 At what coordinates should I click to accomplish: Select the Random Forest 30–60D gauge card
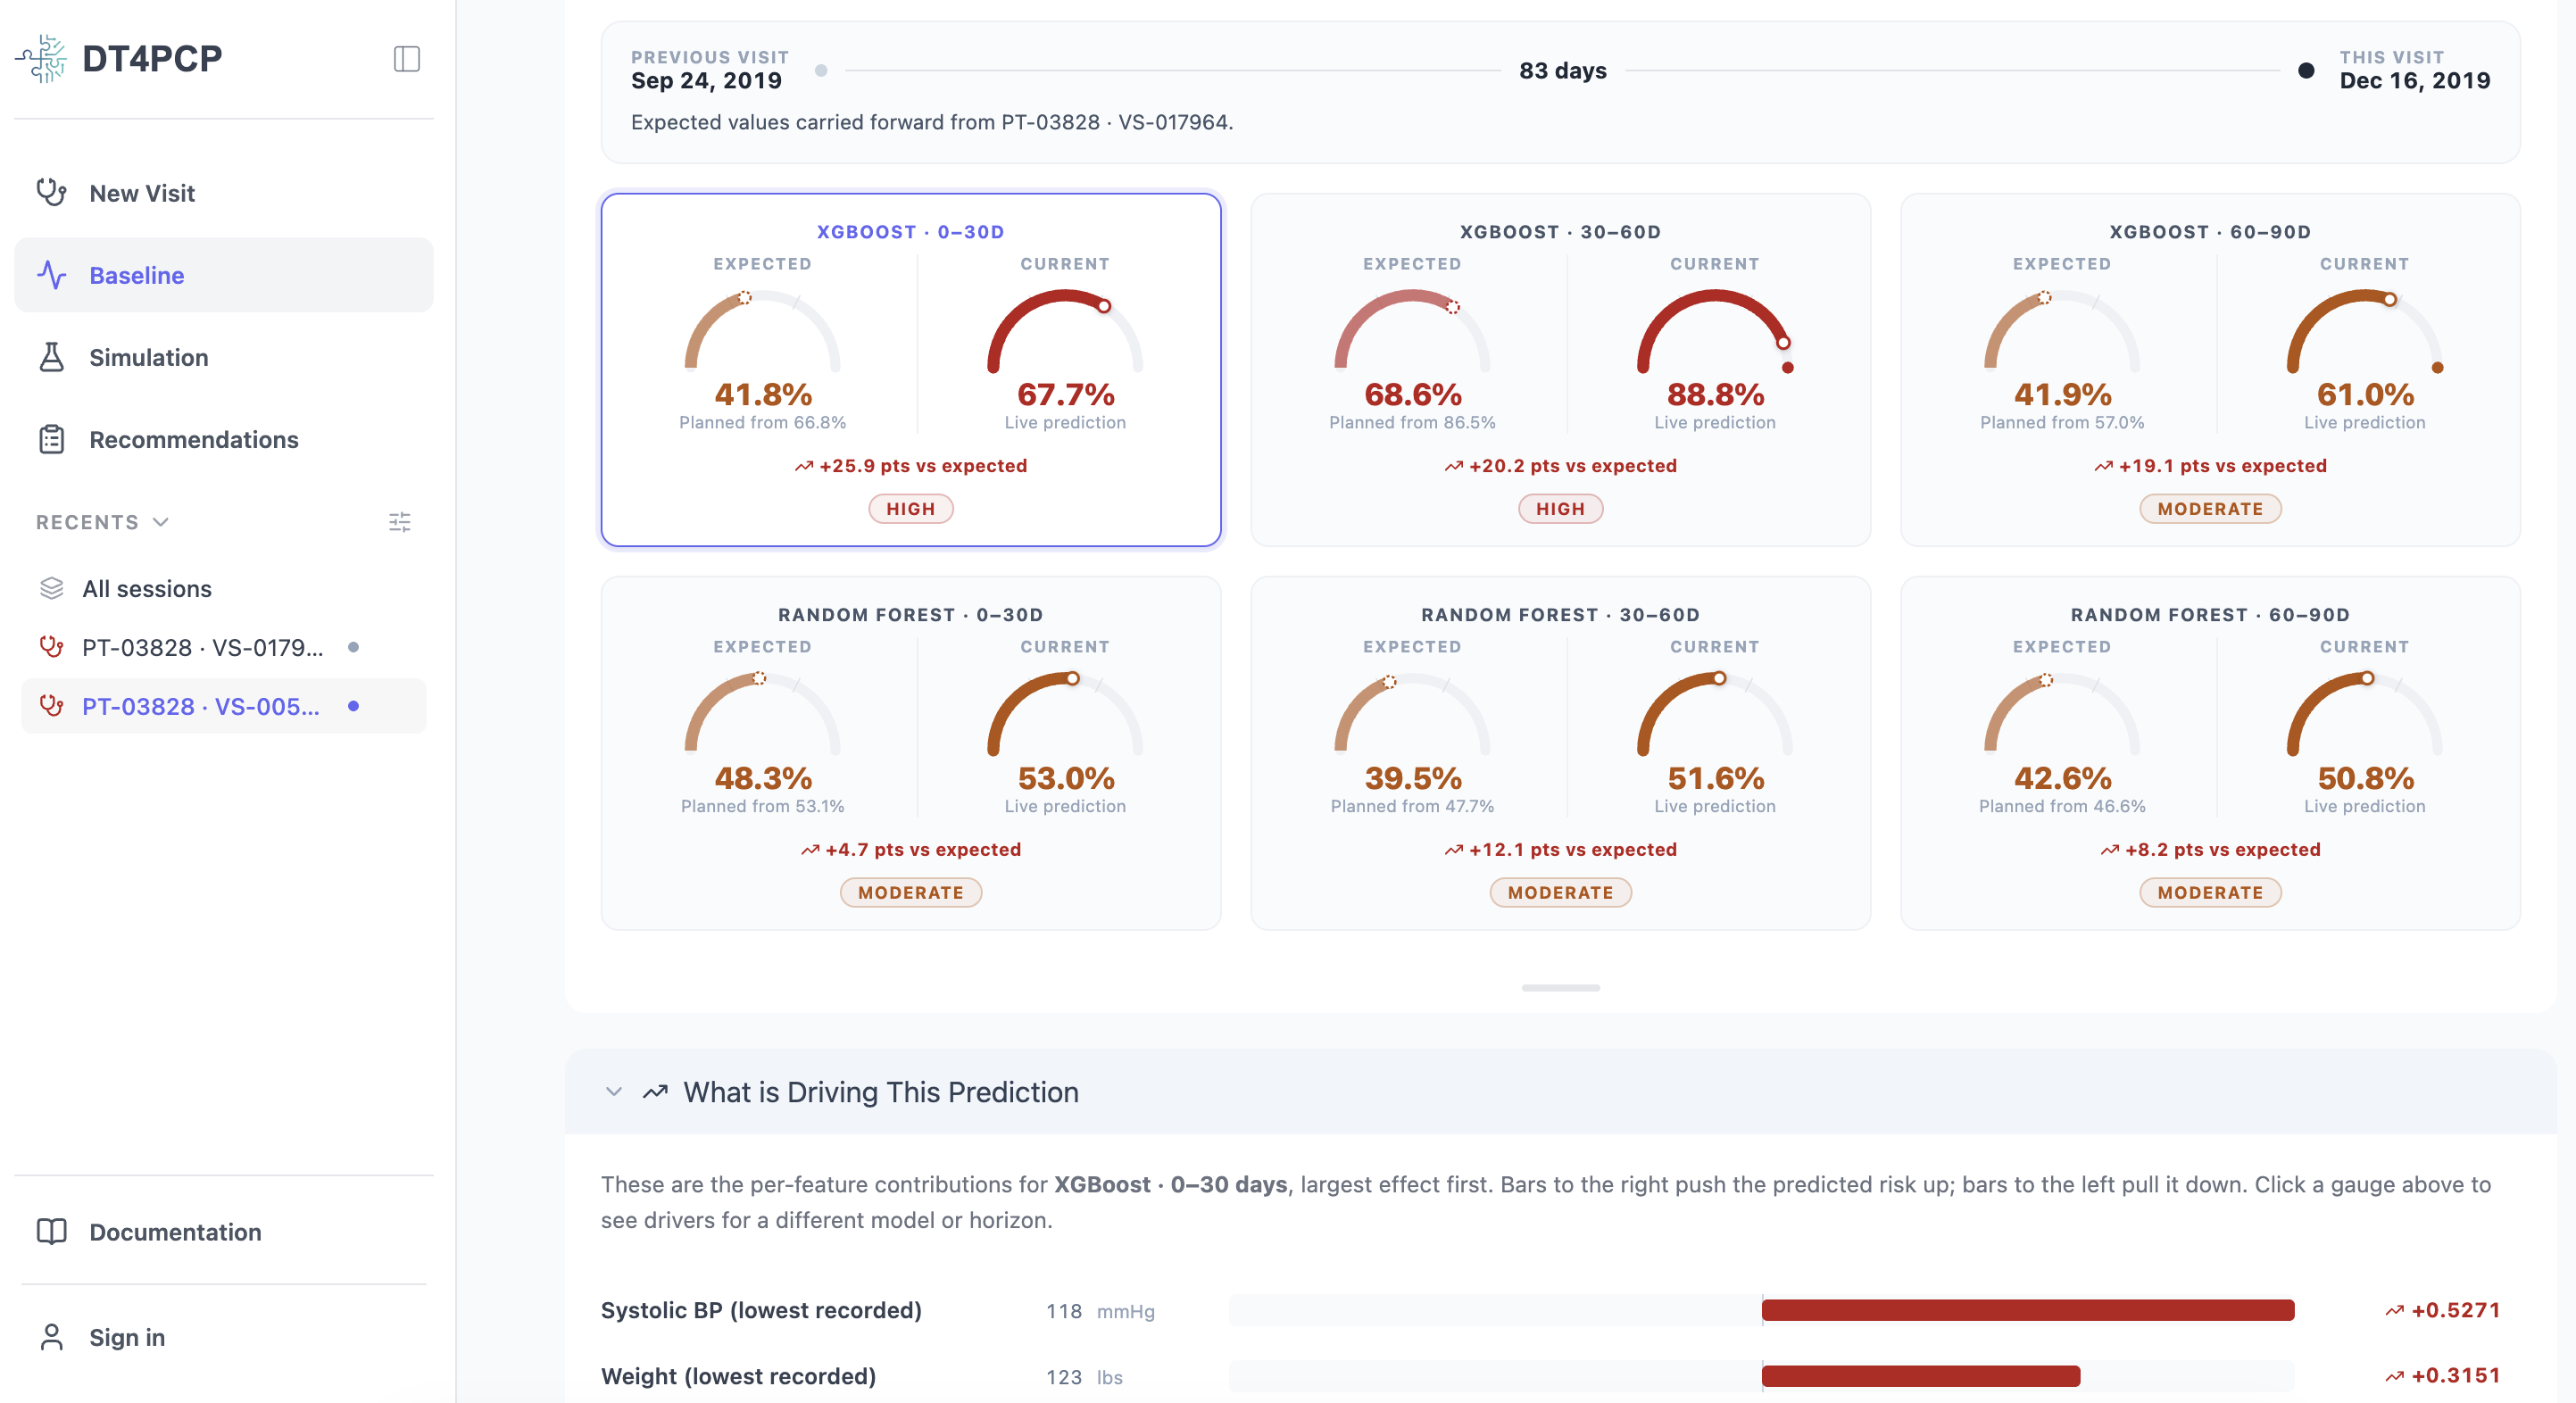tap(1560, 753)
